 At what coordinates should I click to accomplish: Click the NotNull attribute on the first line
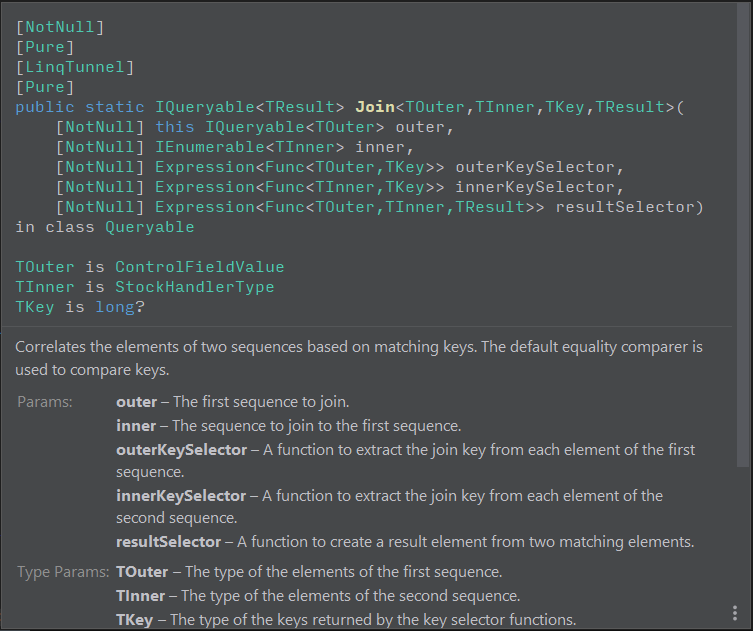[x=60, y=27]
